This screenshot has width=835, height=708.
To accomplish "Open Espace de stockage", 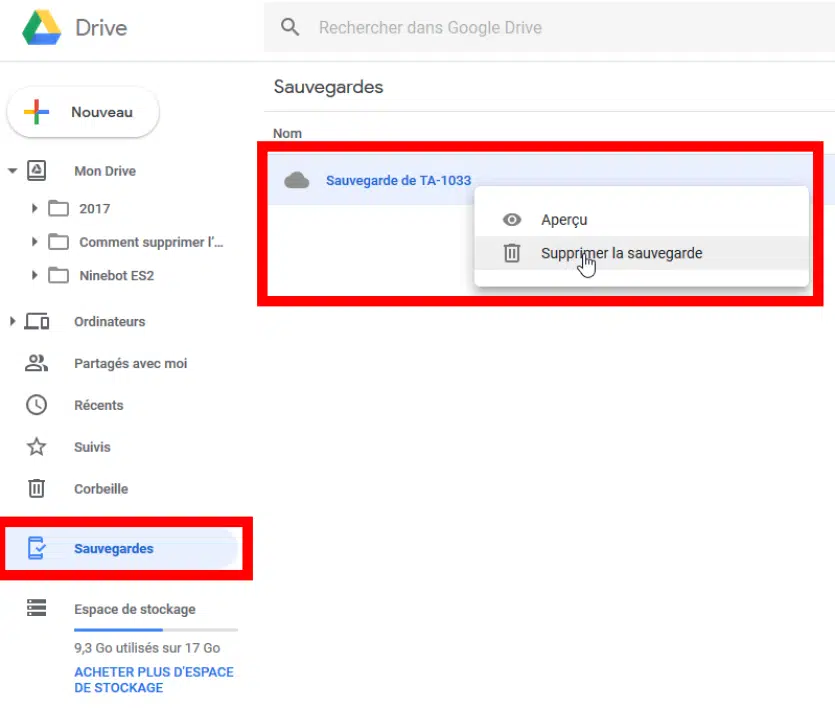I will [x=135, y=609].
